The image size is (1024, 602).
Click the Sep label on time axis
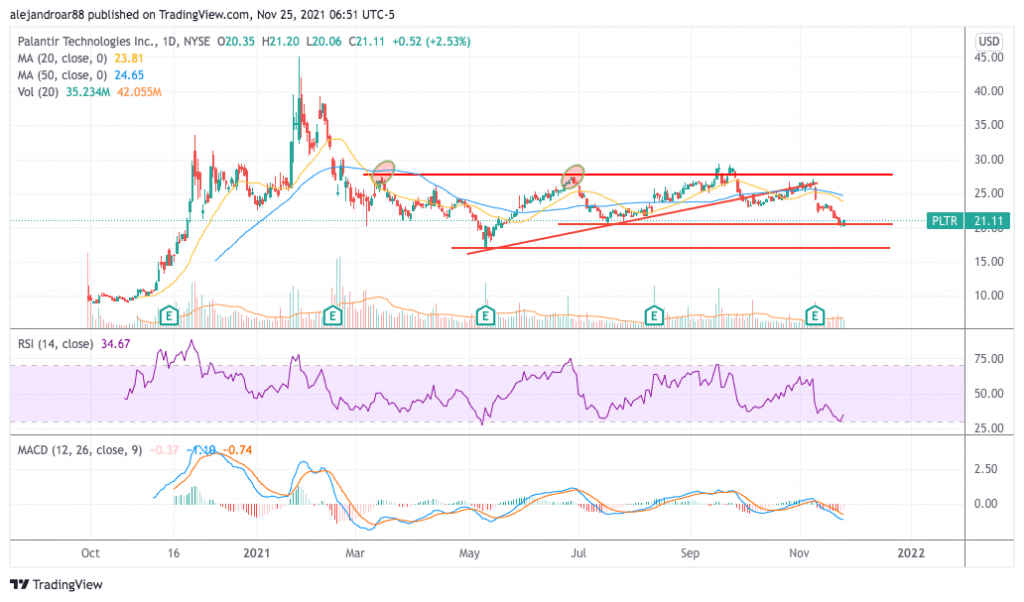tap(690, 553)
